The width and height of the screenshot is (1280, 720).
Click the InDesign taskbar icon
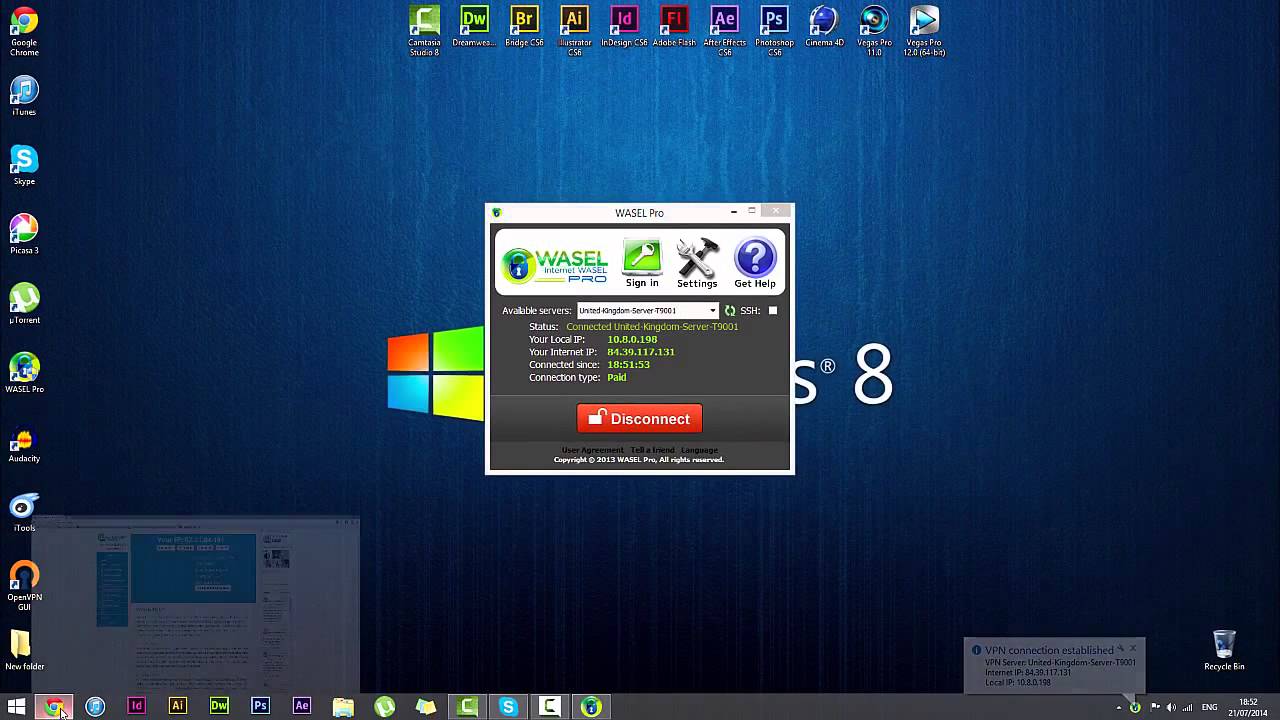click(136, 707)
